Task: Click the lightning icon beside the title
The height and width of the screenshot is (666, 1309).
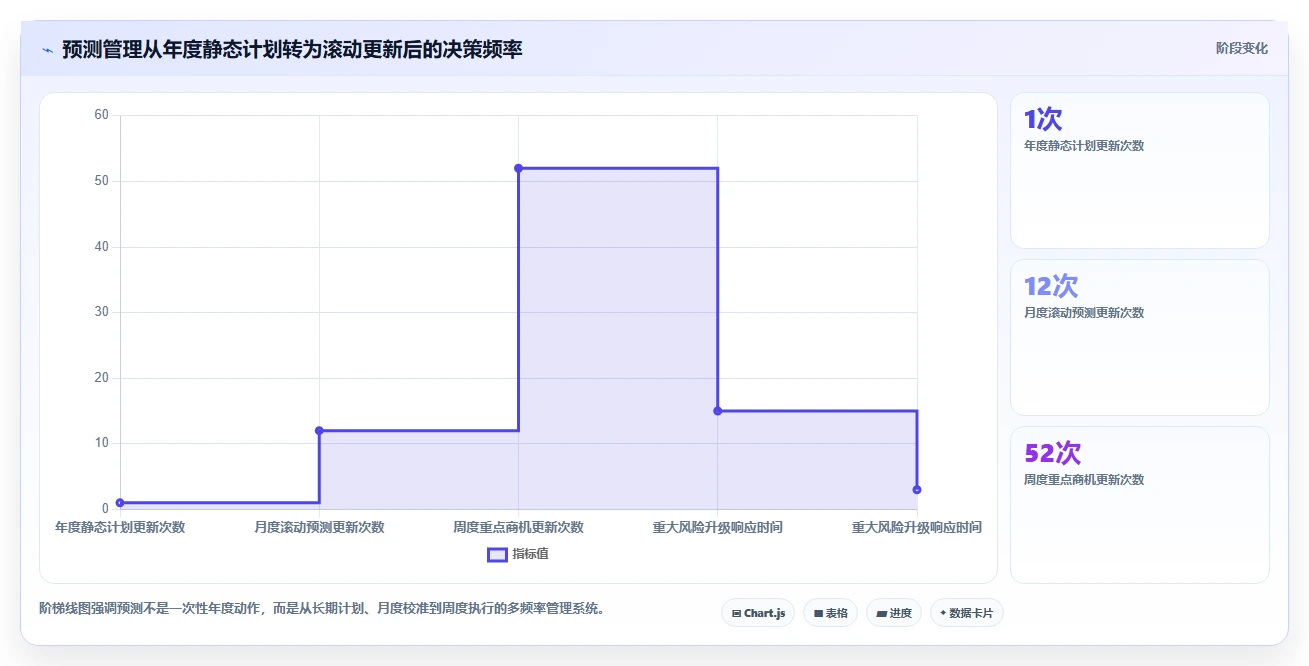Action: point(47,49)
